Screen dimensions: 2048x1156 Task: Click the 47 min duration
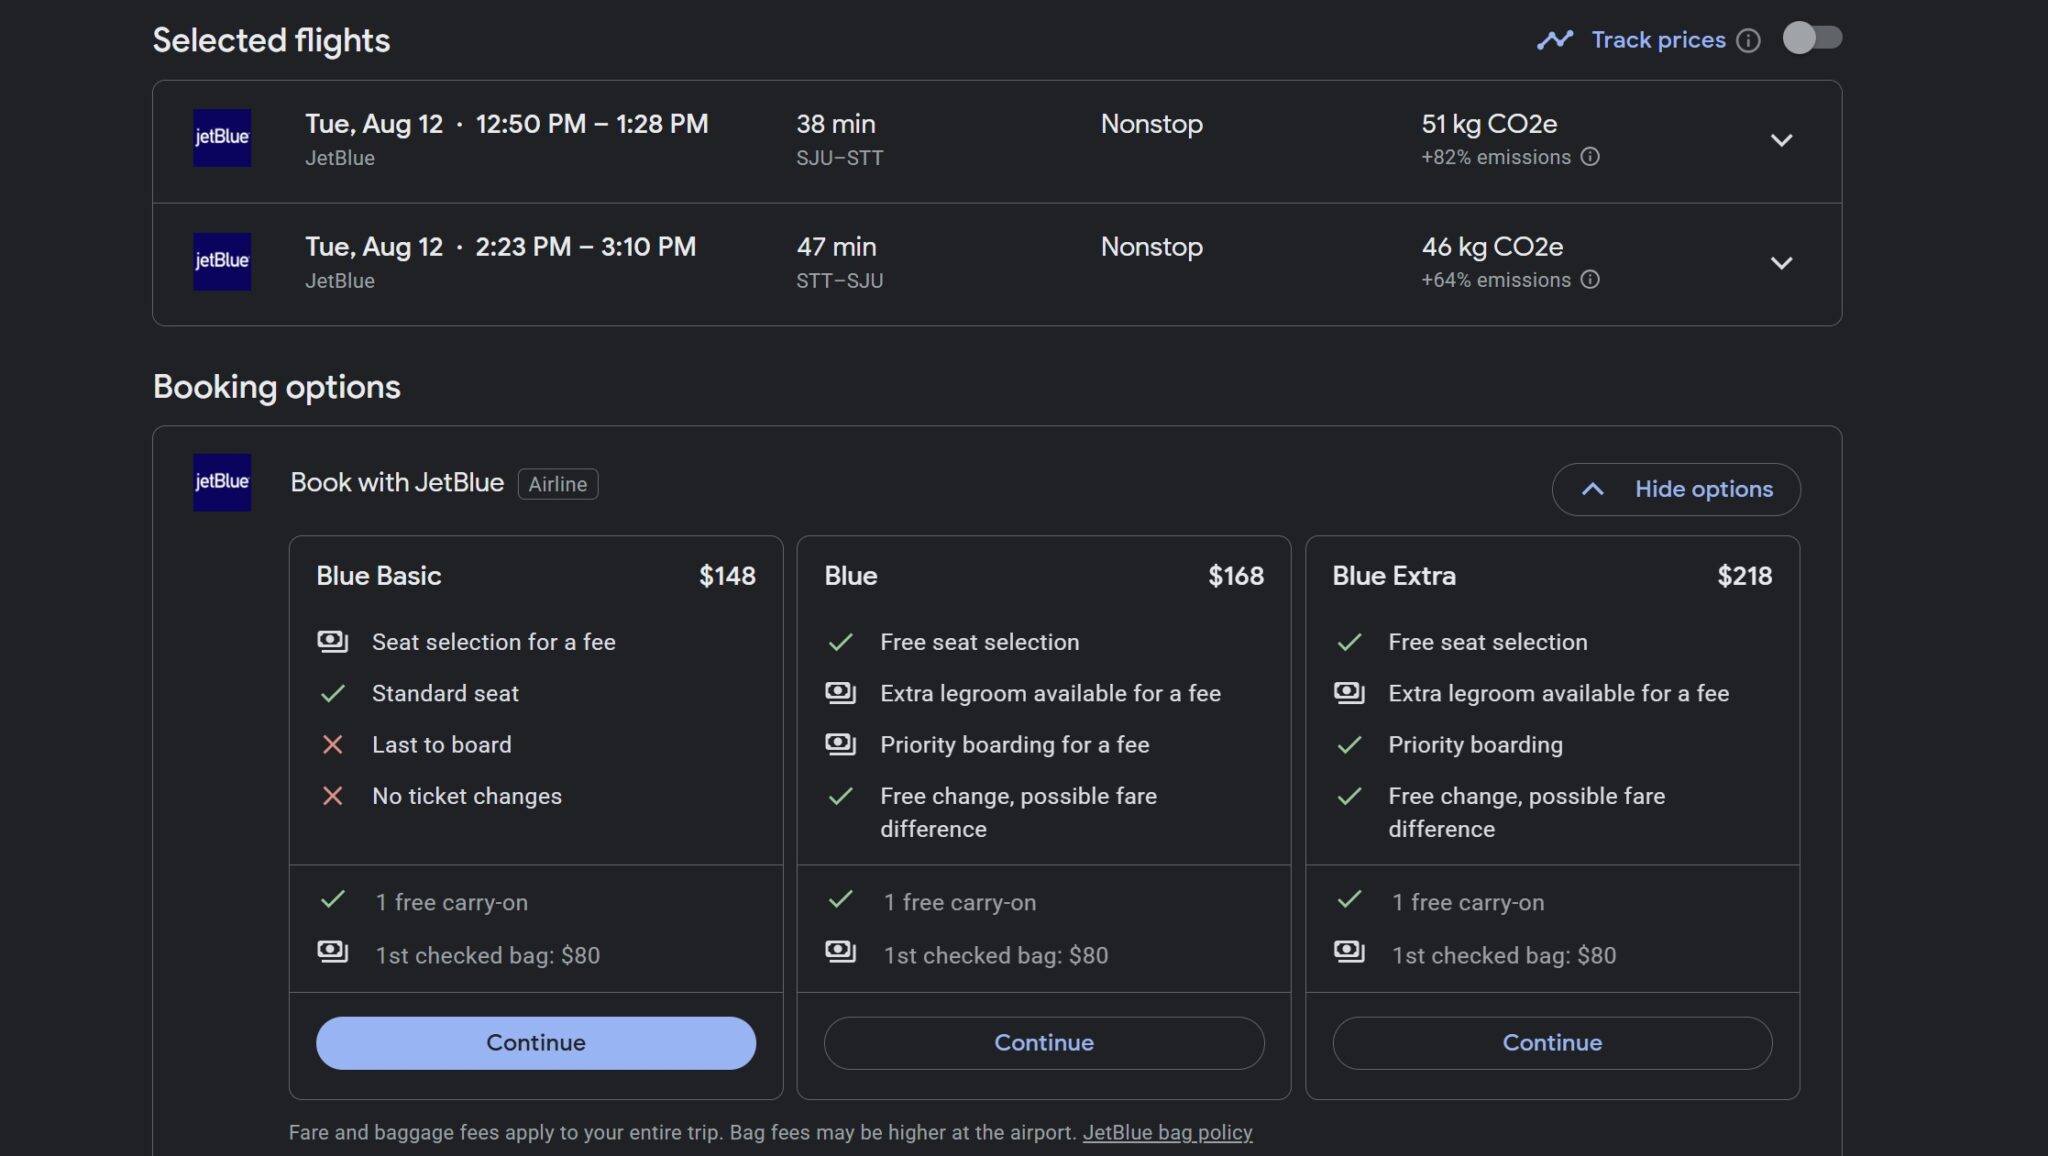(x=836, y=247)
